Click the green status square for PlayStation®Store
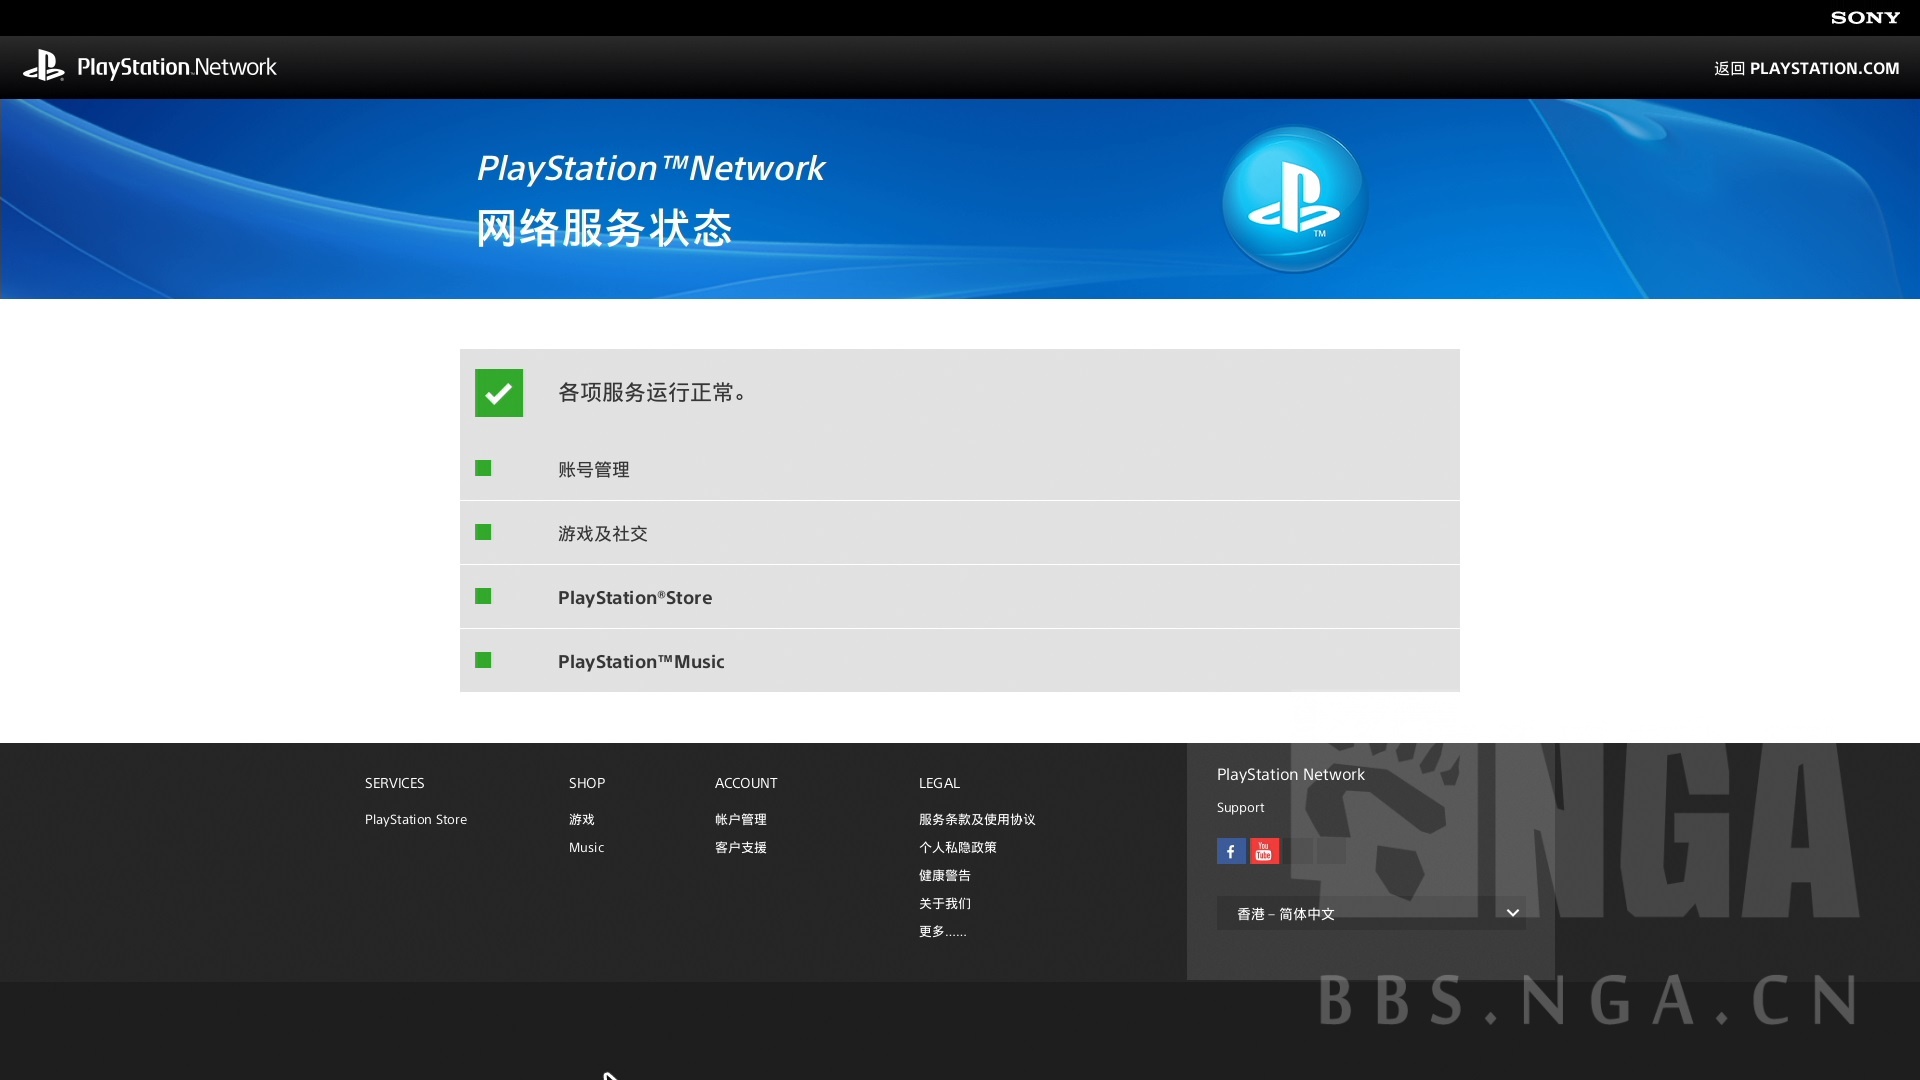Screen dimensions: 1920x1080 [x=484, y=596]
